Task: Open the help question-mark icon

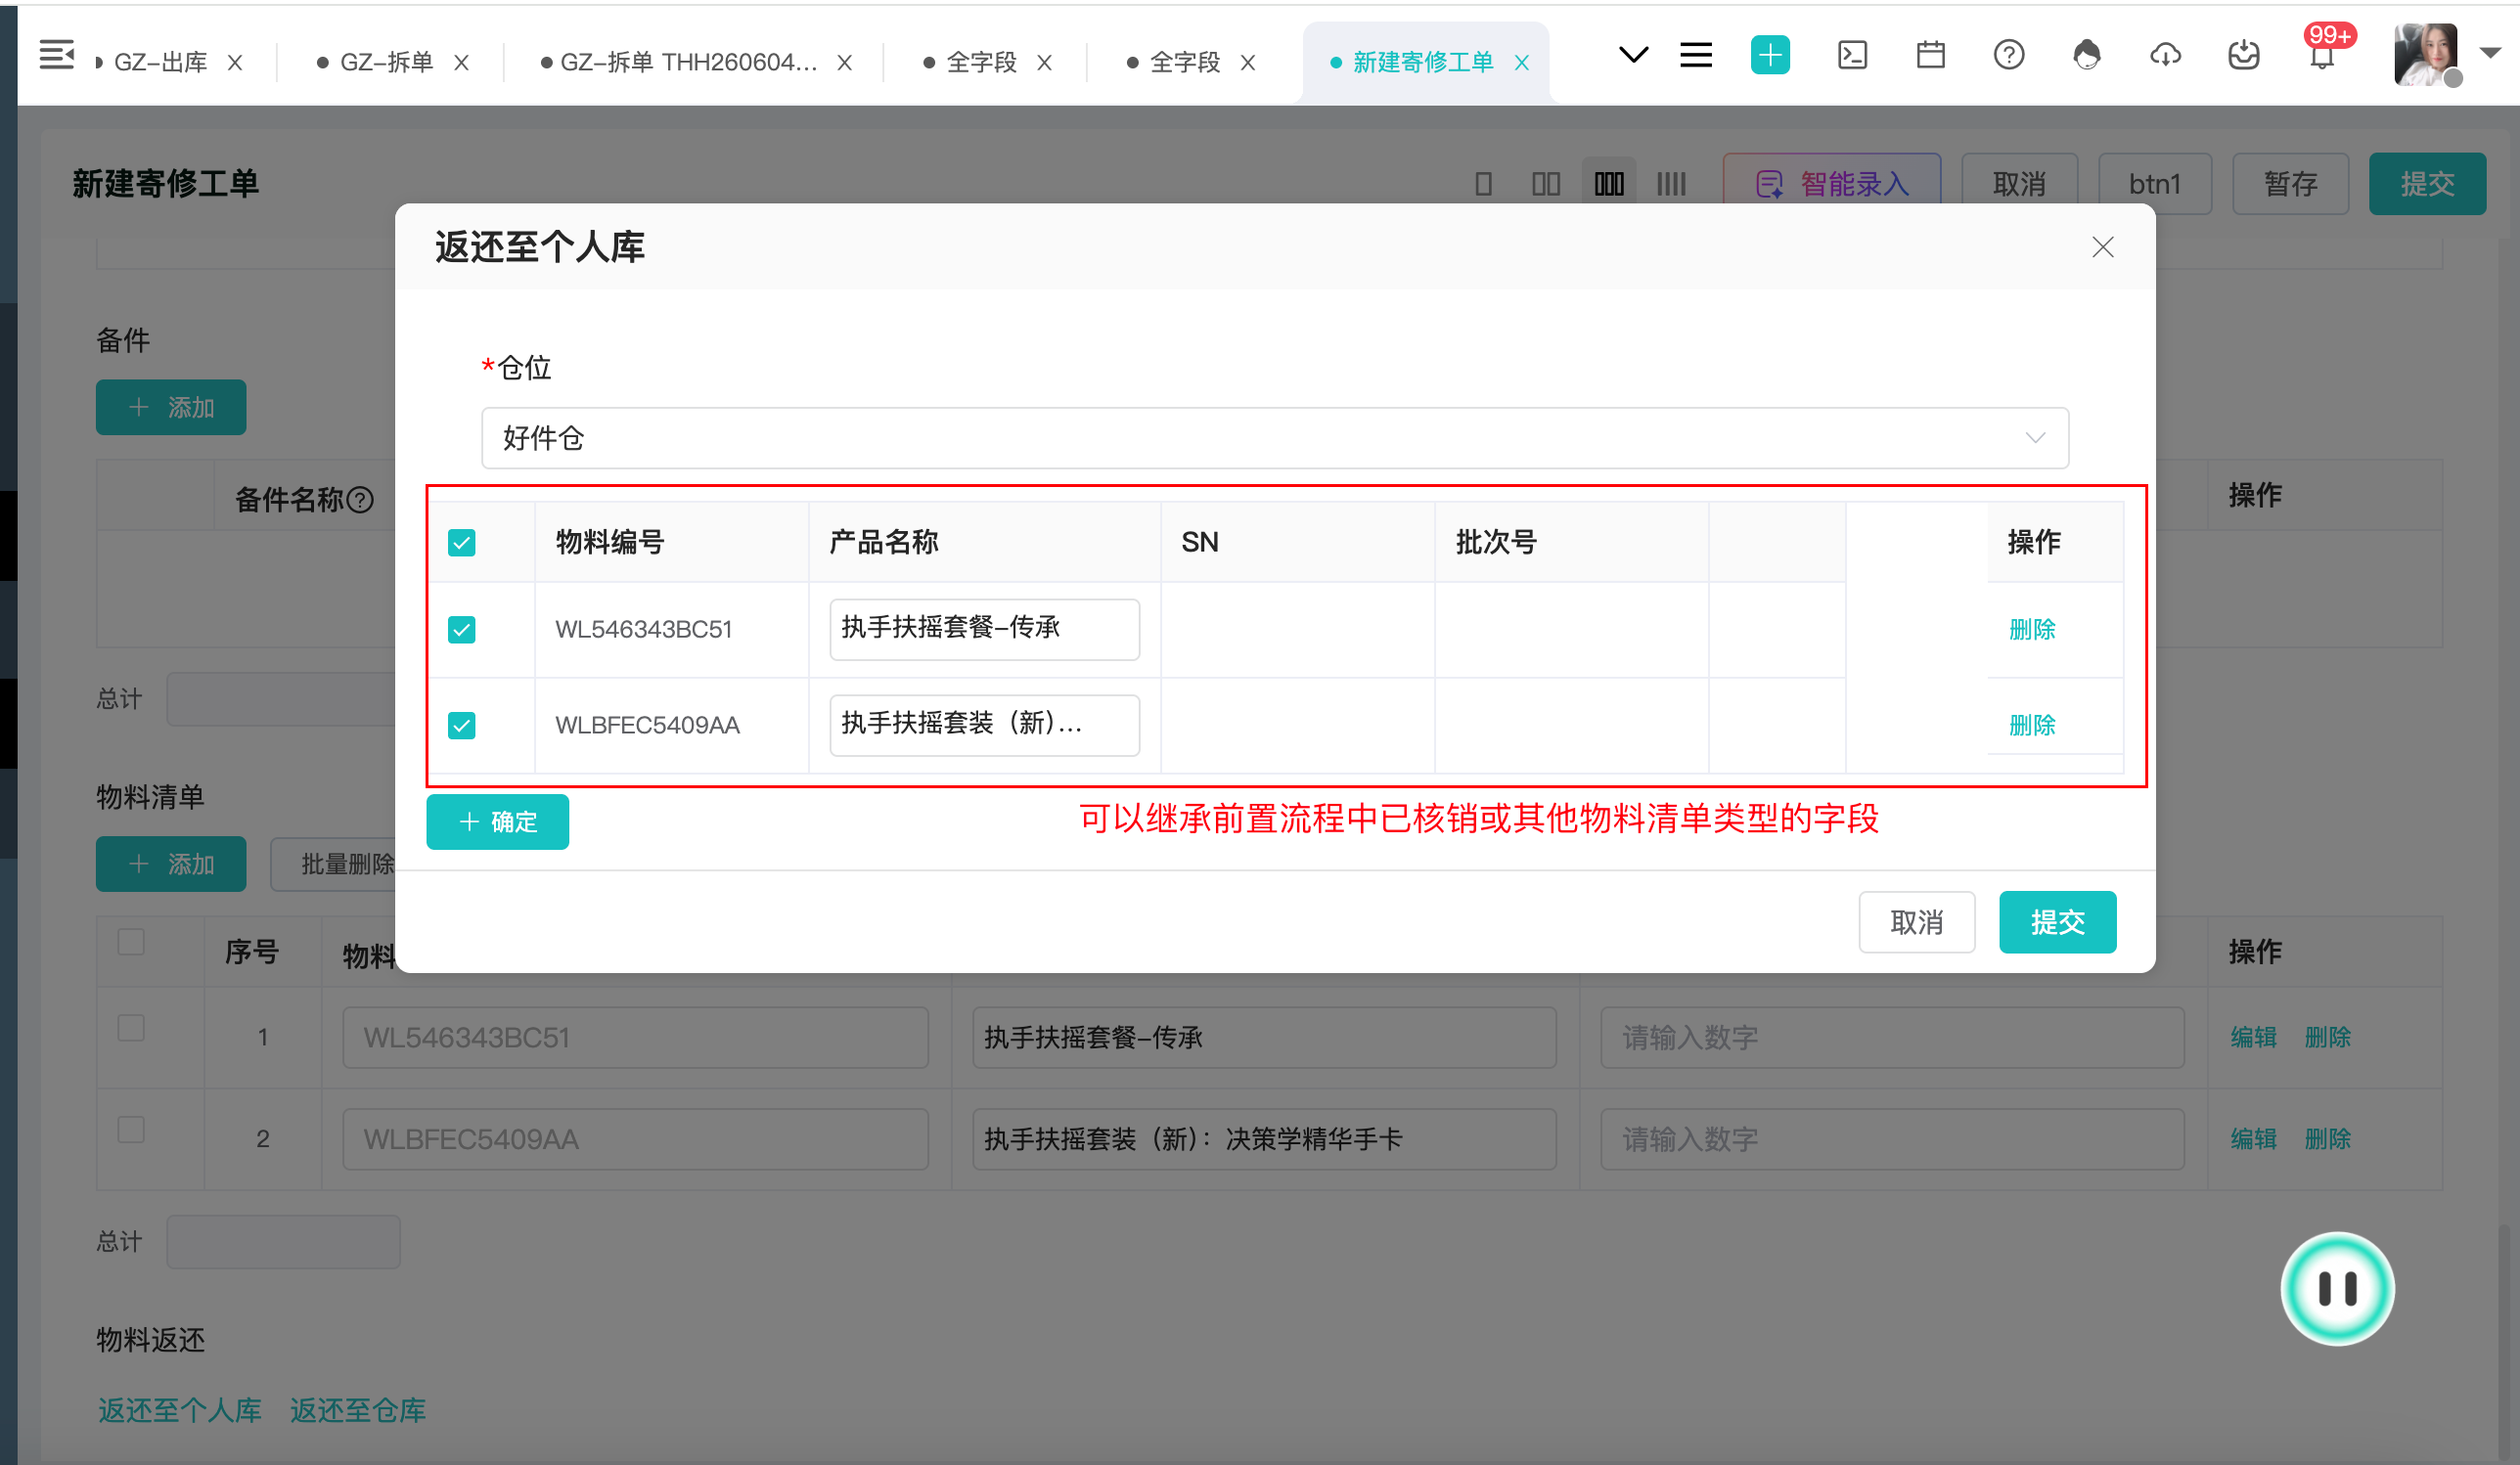Action: click(2008, 55)
